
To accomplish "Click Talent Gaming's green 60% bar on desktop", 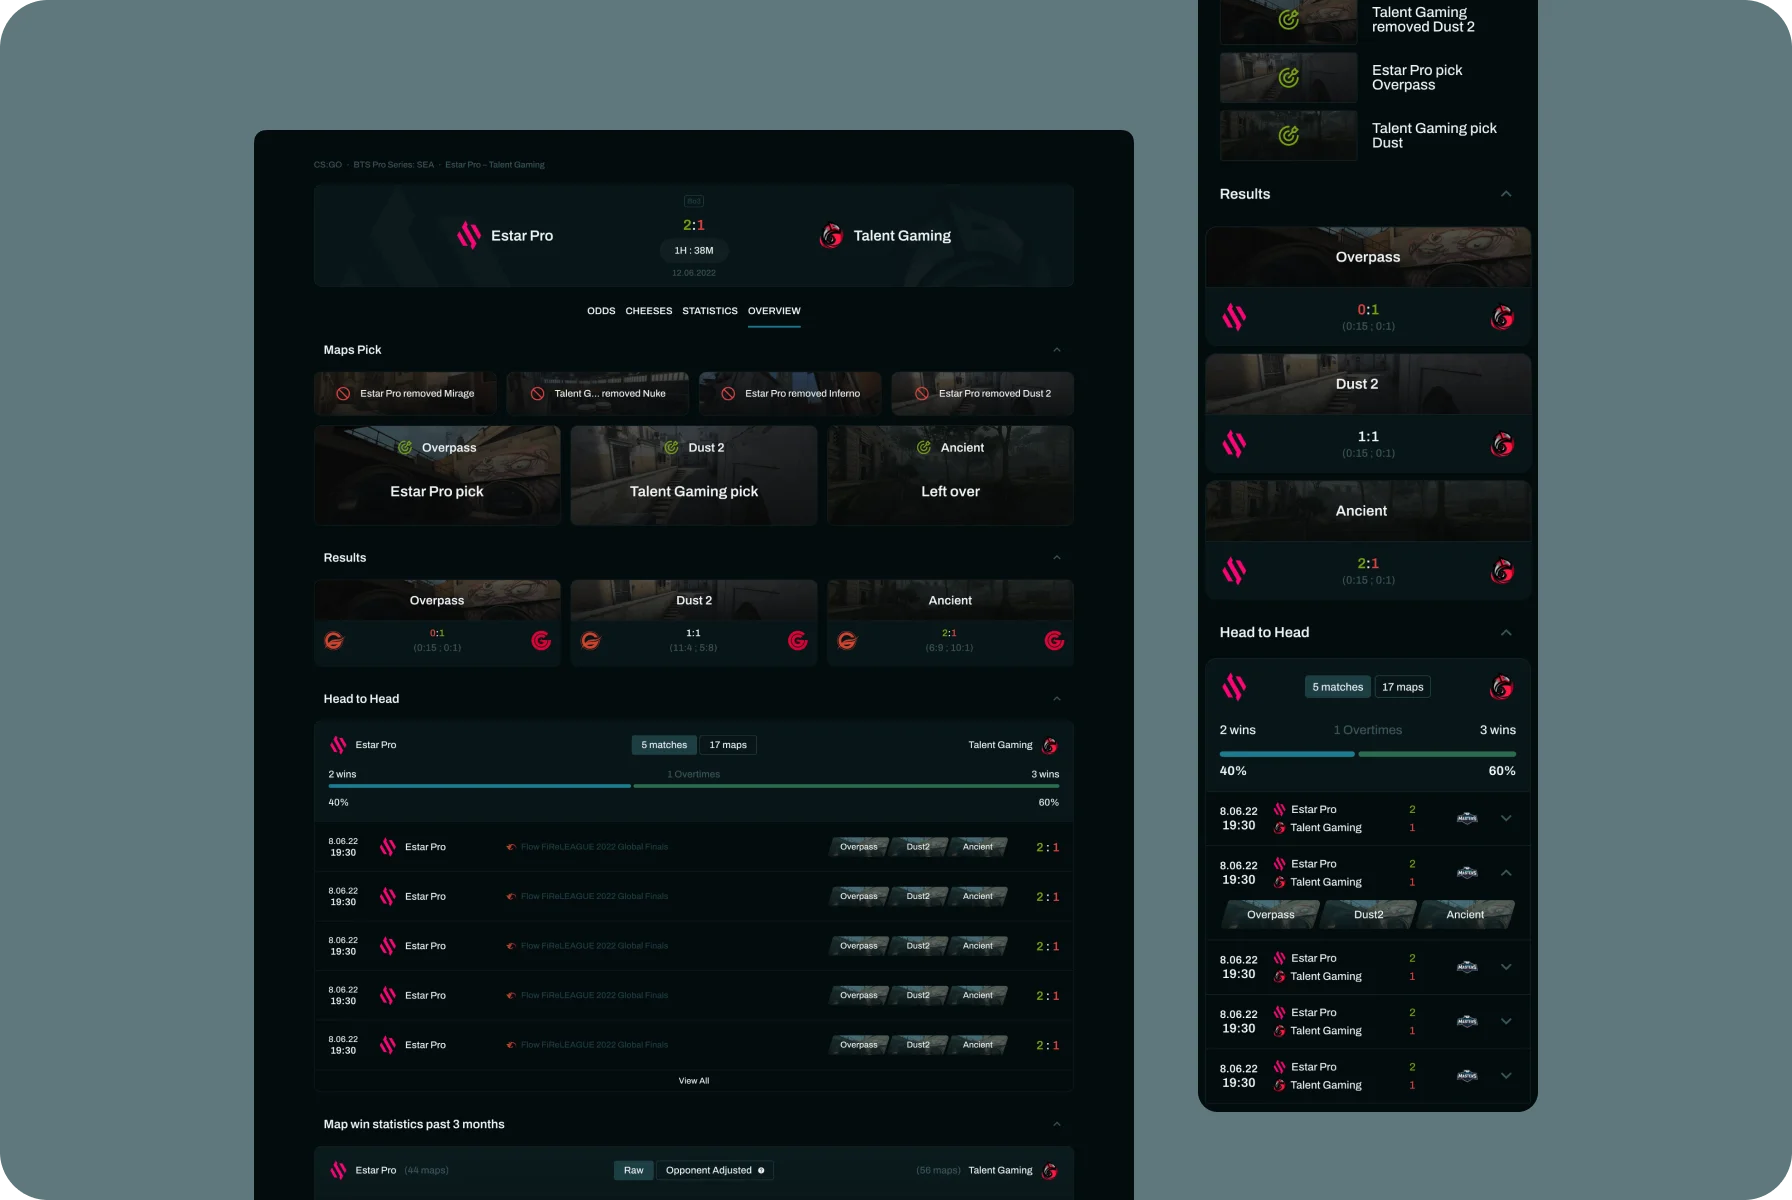I will point(846,786).
